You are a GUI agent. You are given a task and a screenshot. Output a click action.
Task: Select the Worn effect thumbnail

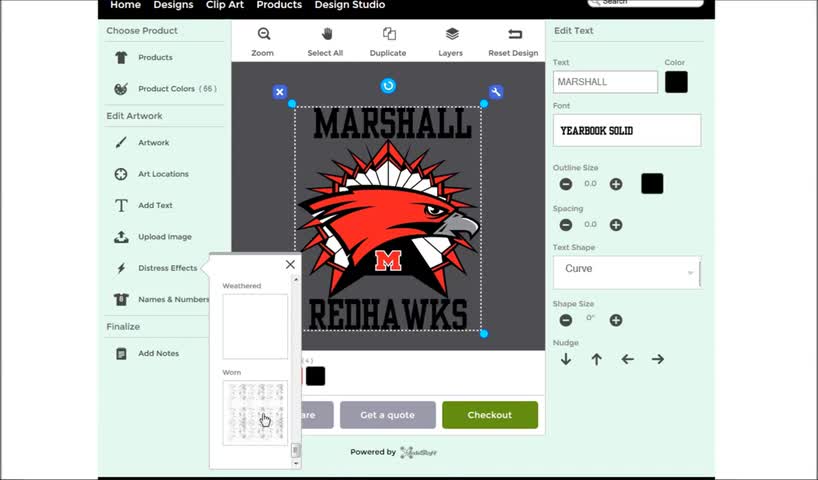click(255, 413)
